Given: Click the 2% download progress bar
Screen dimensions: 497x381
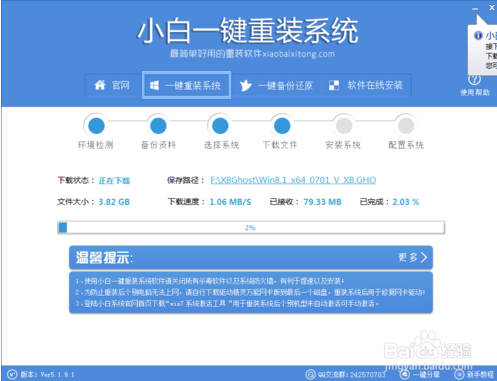Looking at the screenshot, I should [x=251, y=228].
